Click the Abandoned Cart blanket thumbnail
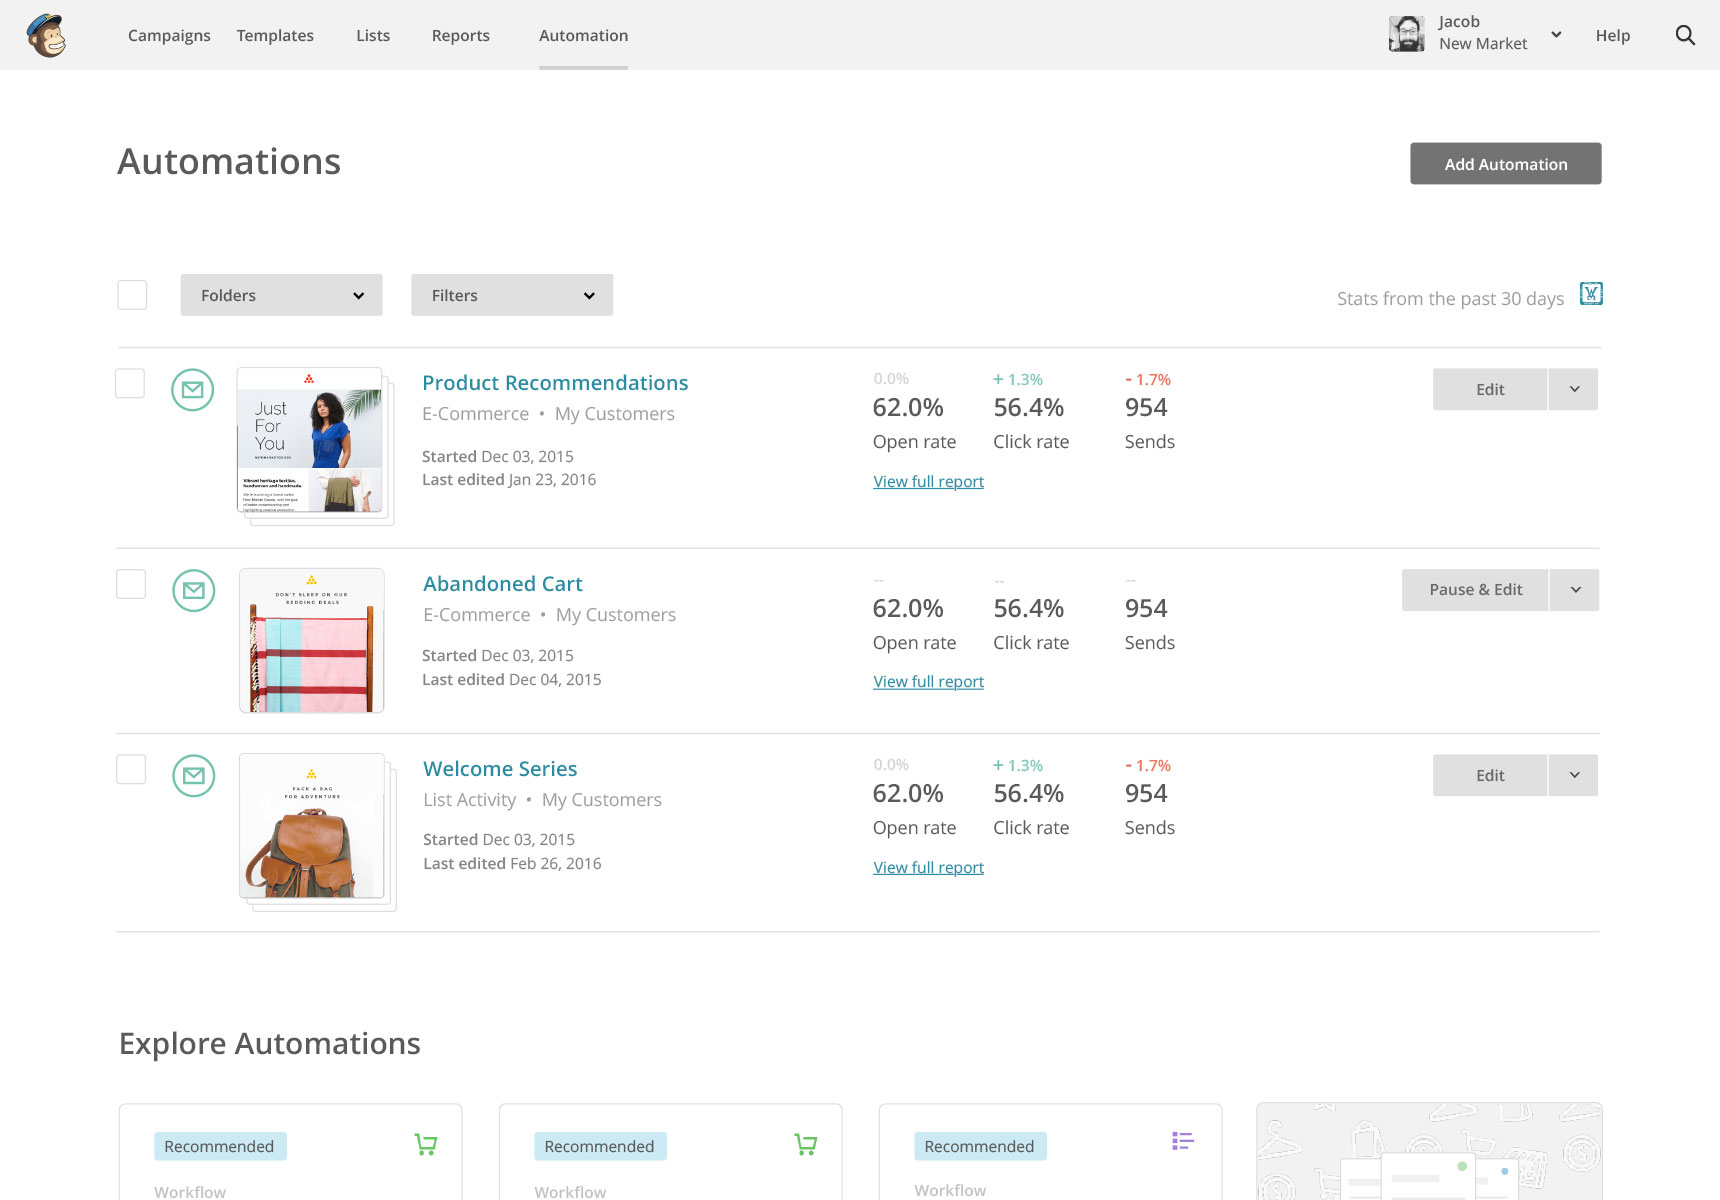1720x1200 pixels. (312, 640)
